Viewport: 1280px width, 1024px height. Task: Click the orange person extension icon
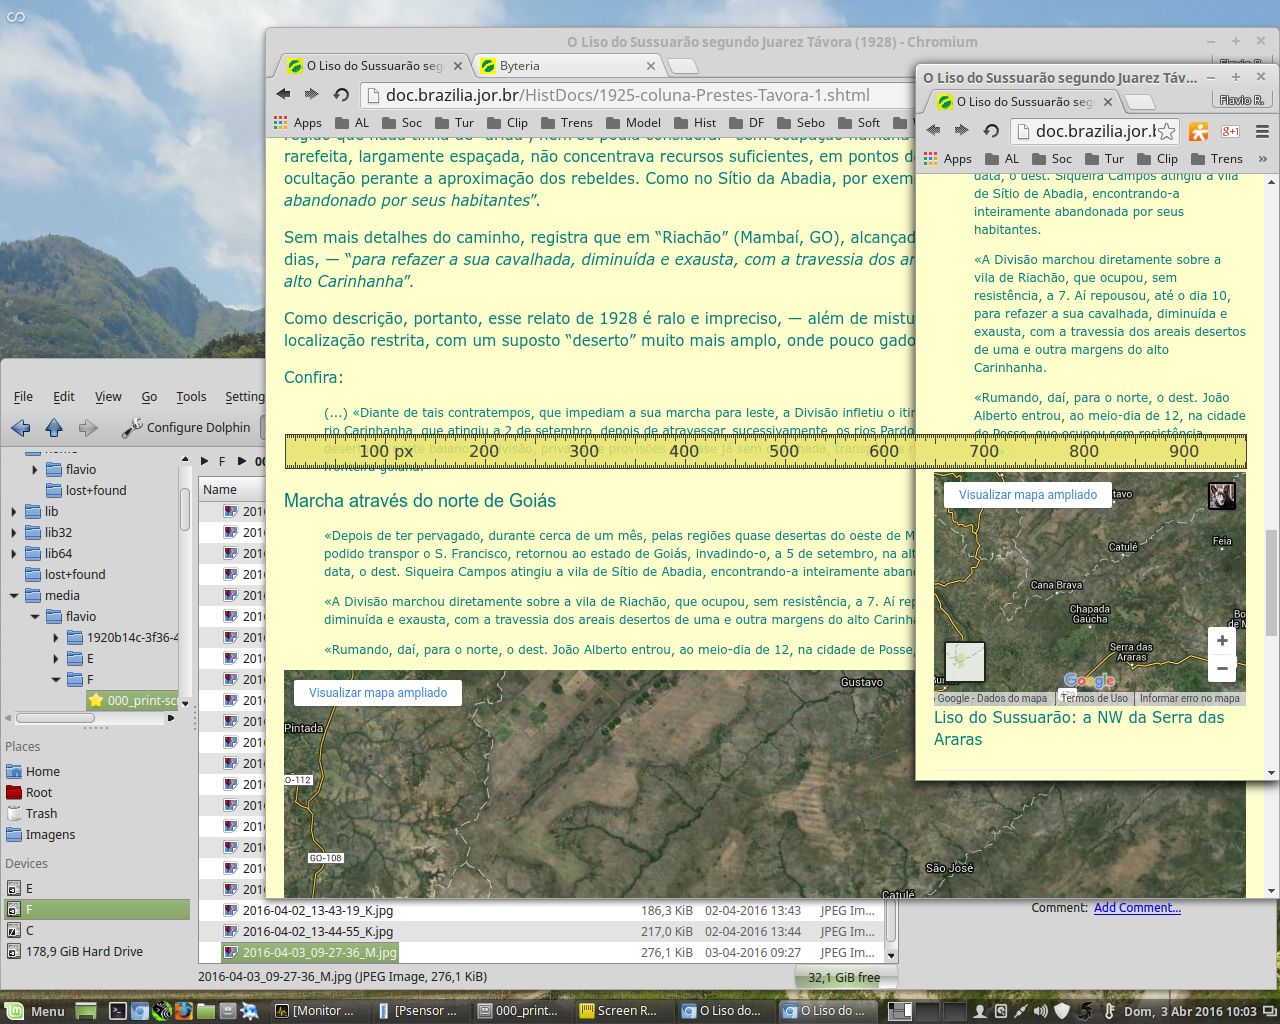coord(1199,131)
